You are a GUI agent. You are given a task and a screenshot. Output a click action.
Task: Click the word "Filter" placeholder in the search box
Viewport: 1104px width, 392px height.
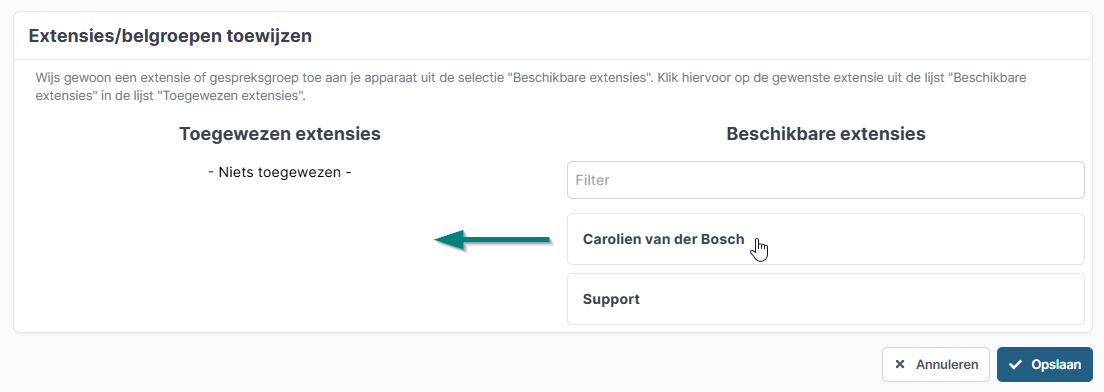pyautogui.click(x=592, y=180)
